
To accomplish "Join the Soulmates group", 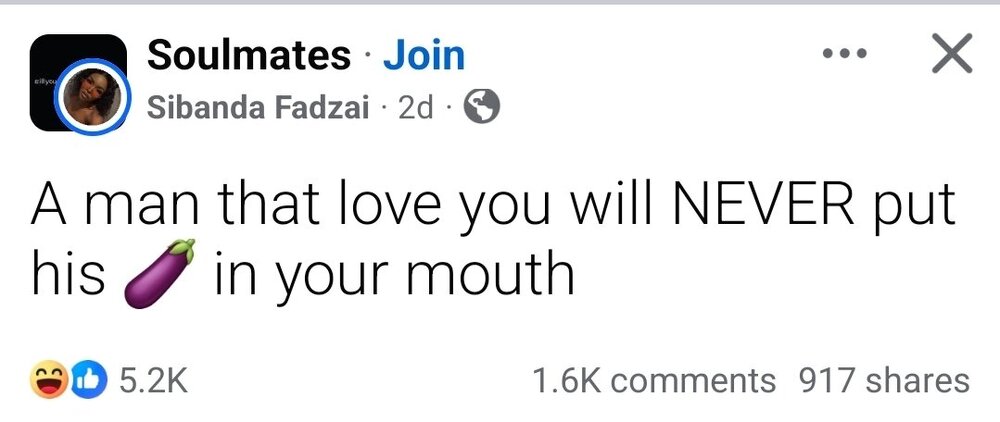I will click(424, 56).
